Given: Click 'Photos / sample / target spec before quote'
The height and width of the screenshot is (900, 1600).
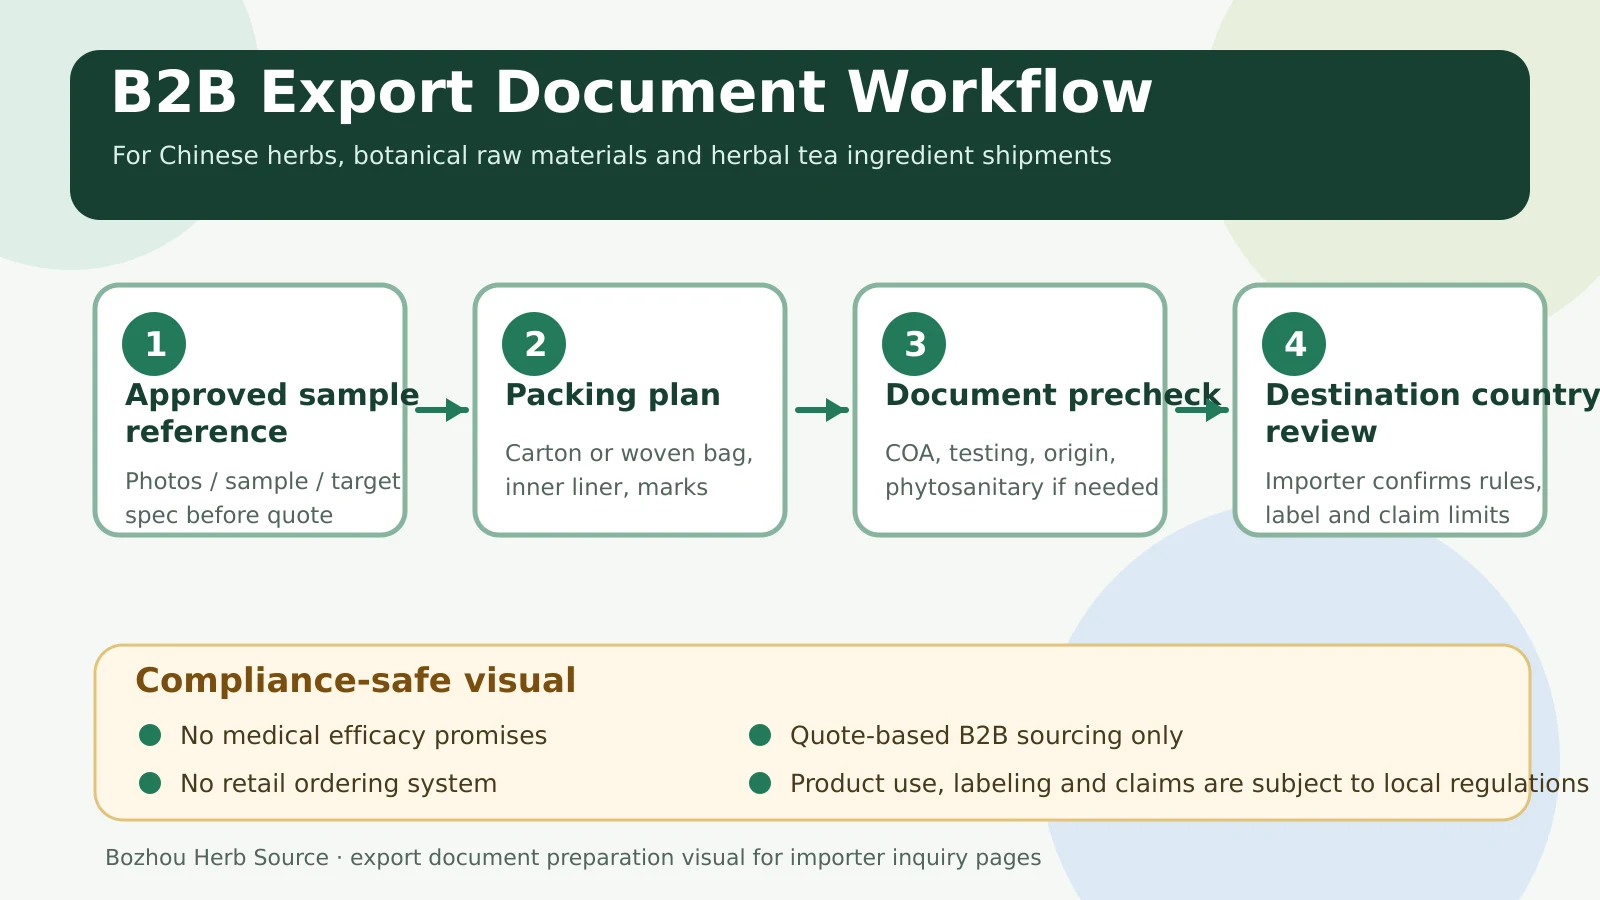Looking at the screenshot, I should 263,498.
